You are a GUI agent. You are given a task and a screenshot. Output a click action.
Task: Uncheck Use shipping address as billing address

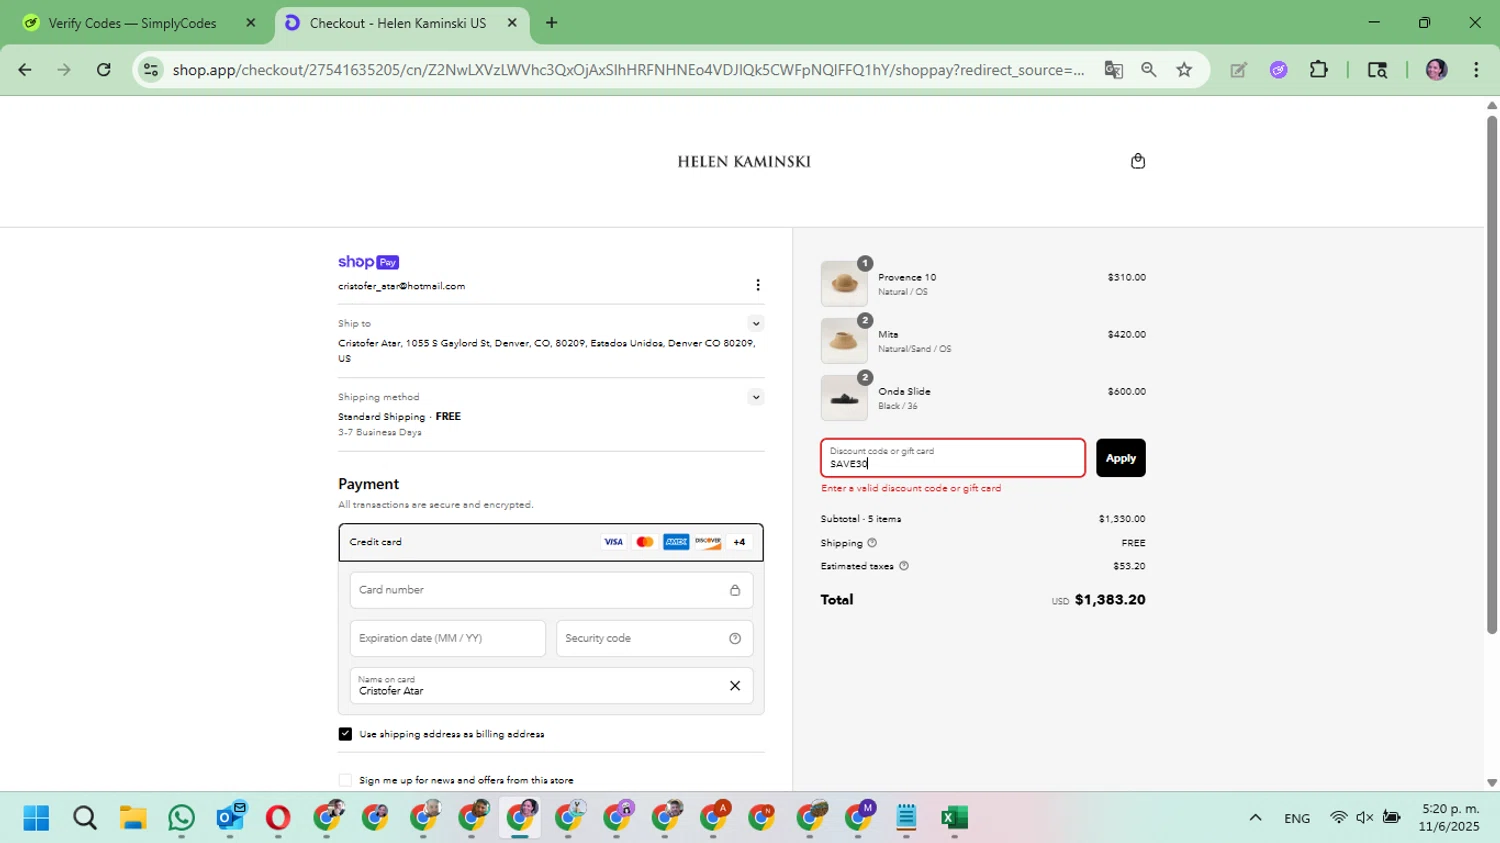345,734
